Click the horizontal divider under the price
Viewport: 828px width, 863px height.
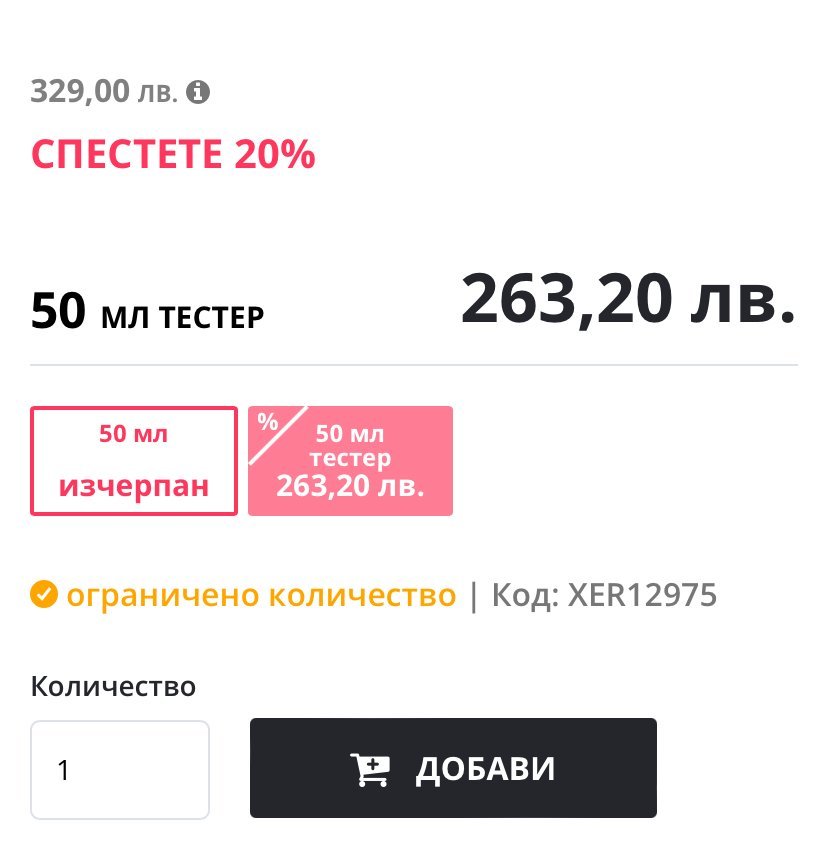pyautogui.click(x=414, y=365)
